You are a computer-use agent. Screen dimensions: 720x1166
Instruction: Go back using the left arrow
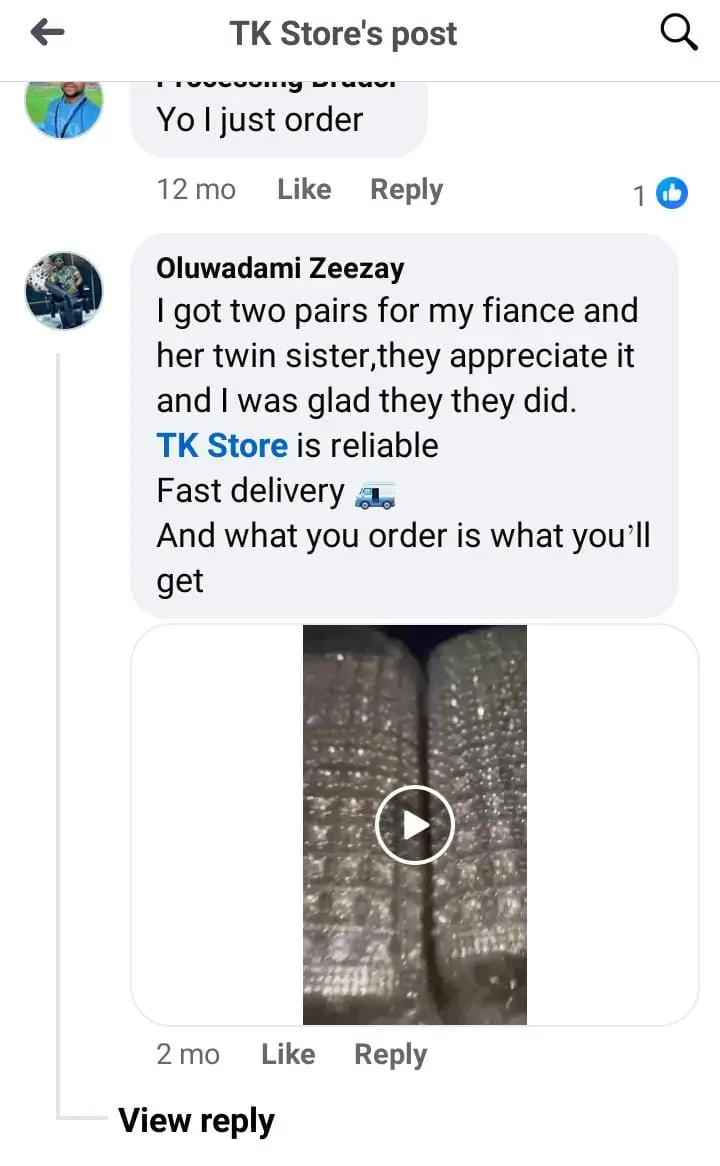click(47, 34)
